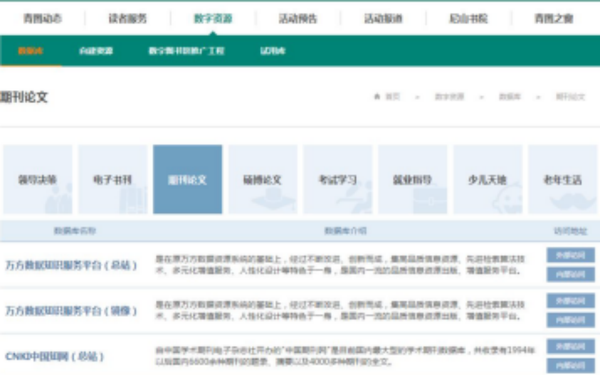Open the 青图动态 top menu
The image size is (600, 375).
(x=42, y=18)
